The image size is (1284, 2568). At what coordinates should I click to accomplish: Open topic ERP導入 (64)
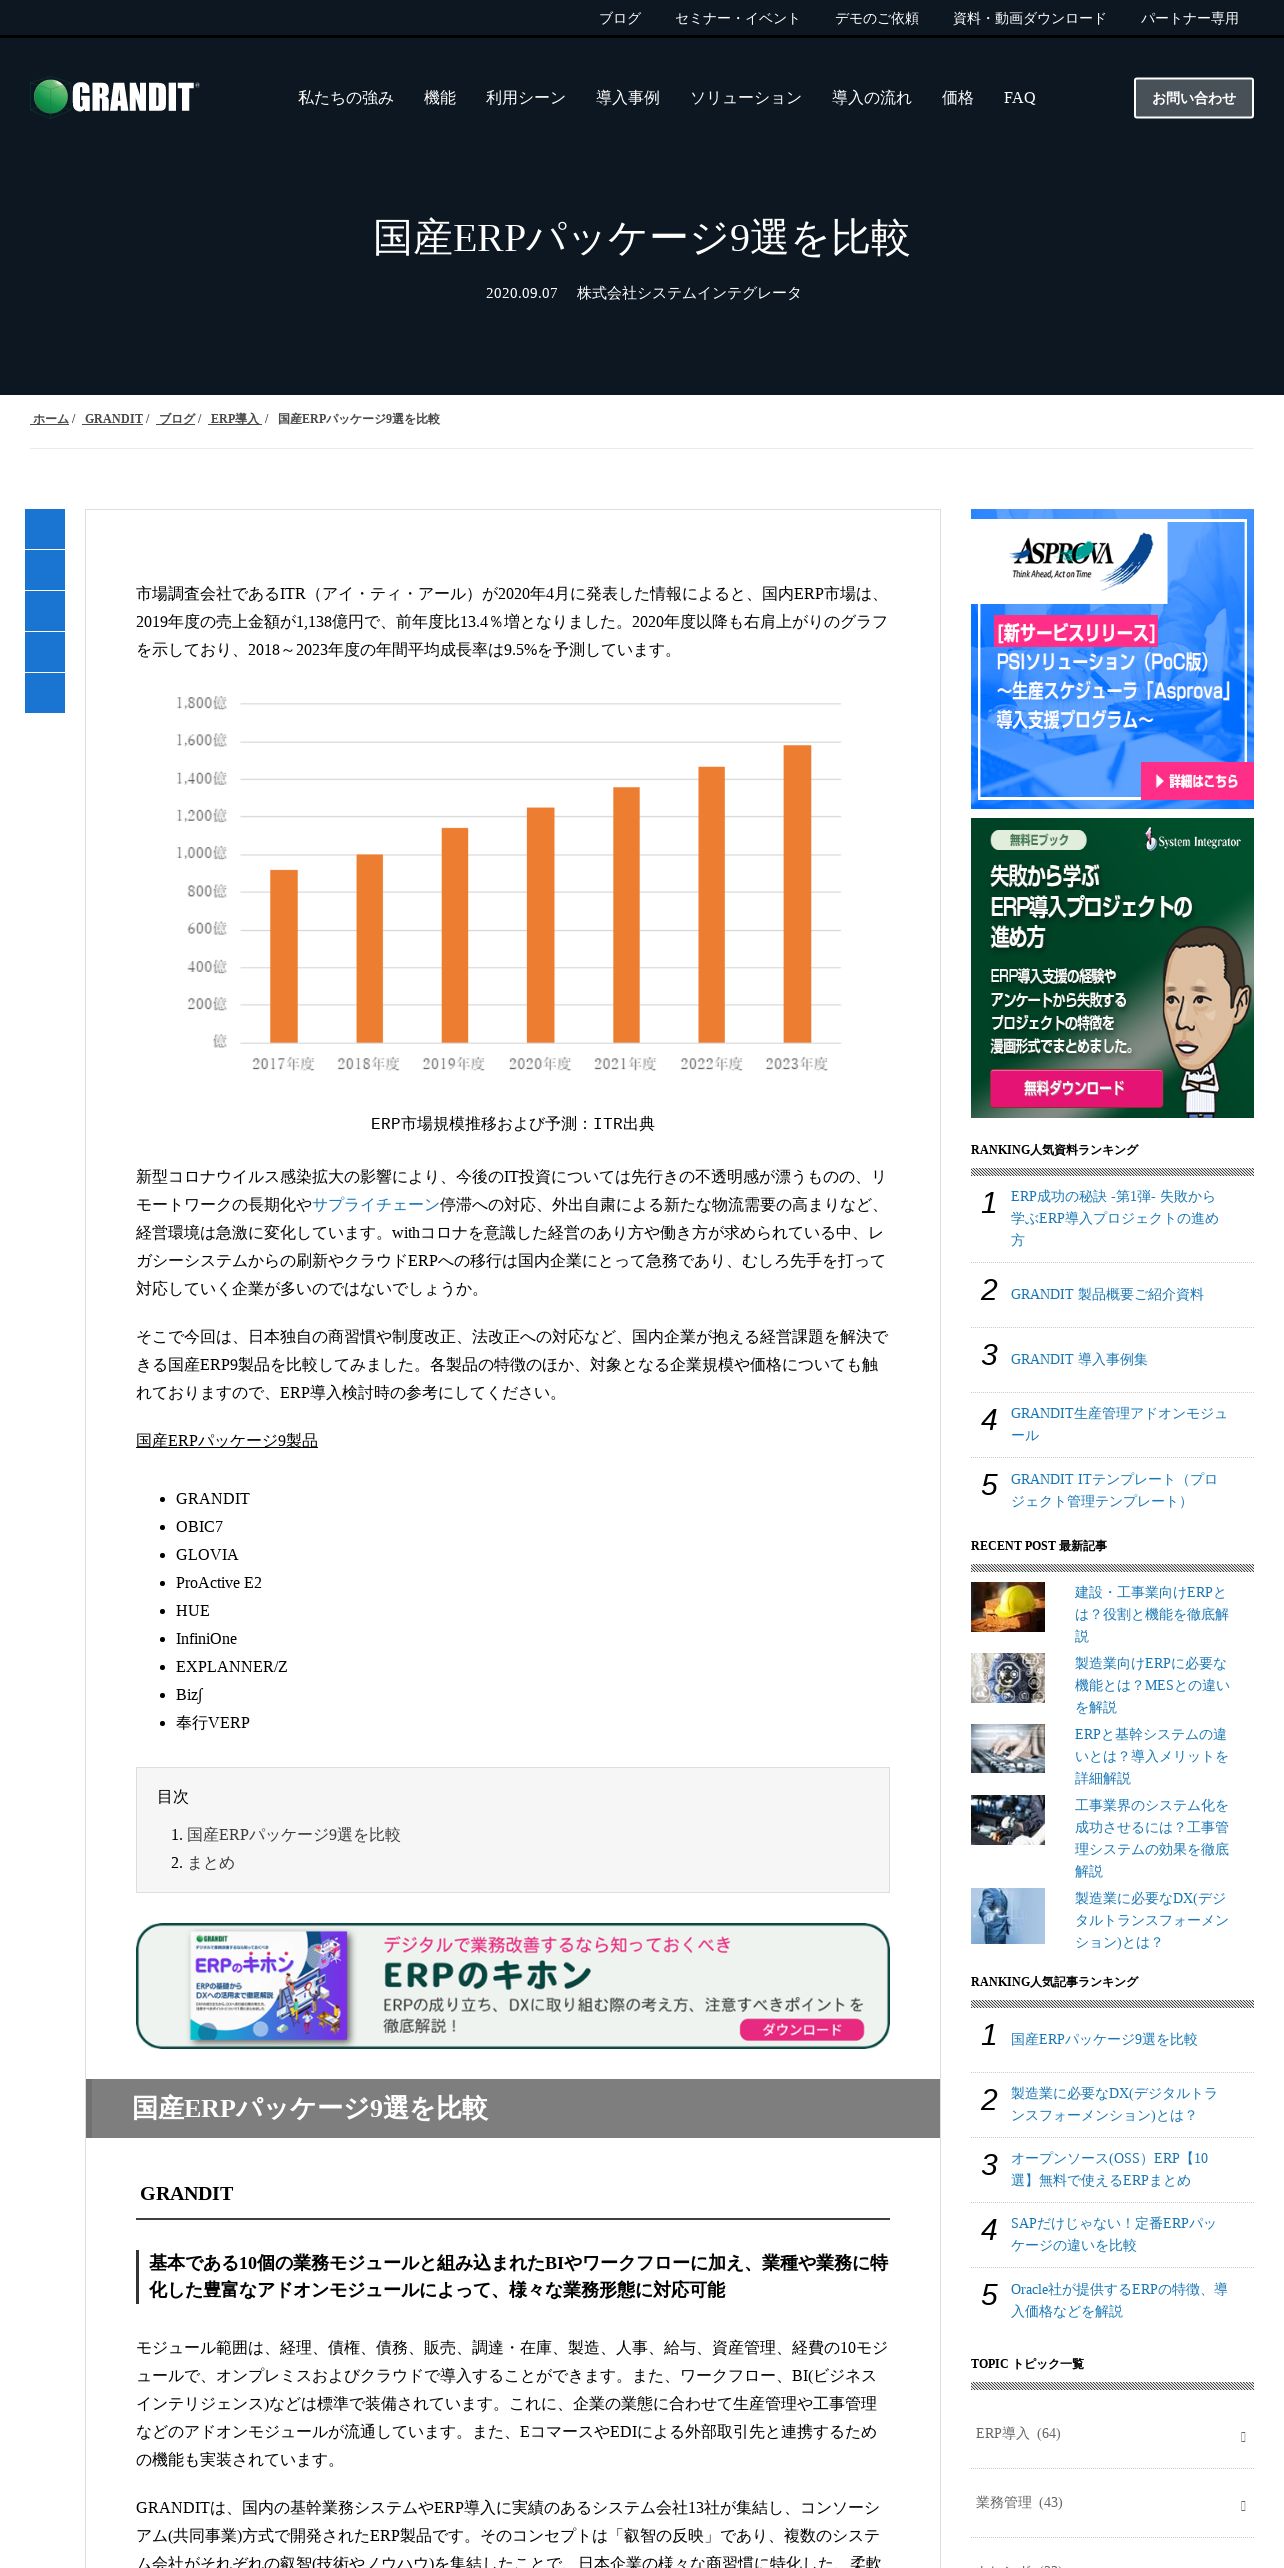point(1018,2433)
